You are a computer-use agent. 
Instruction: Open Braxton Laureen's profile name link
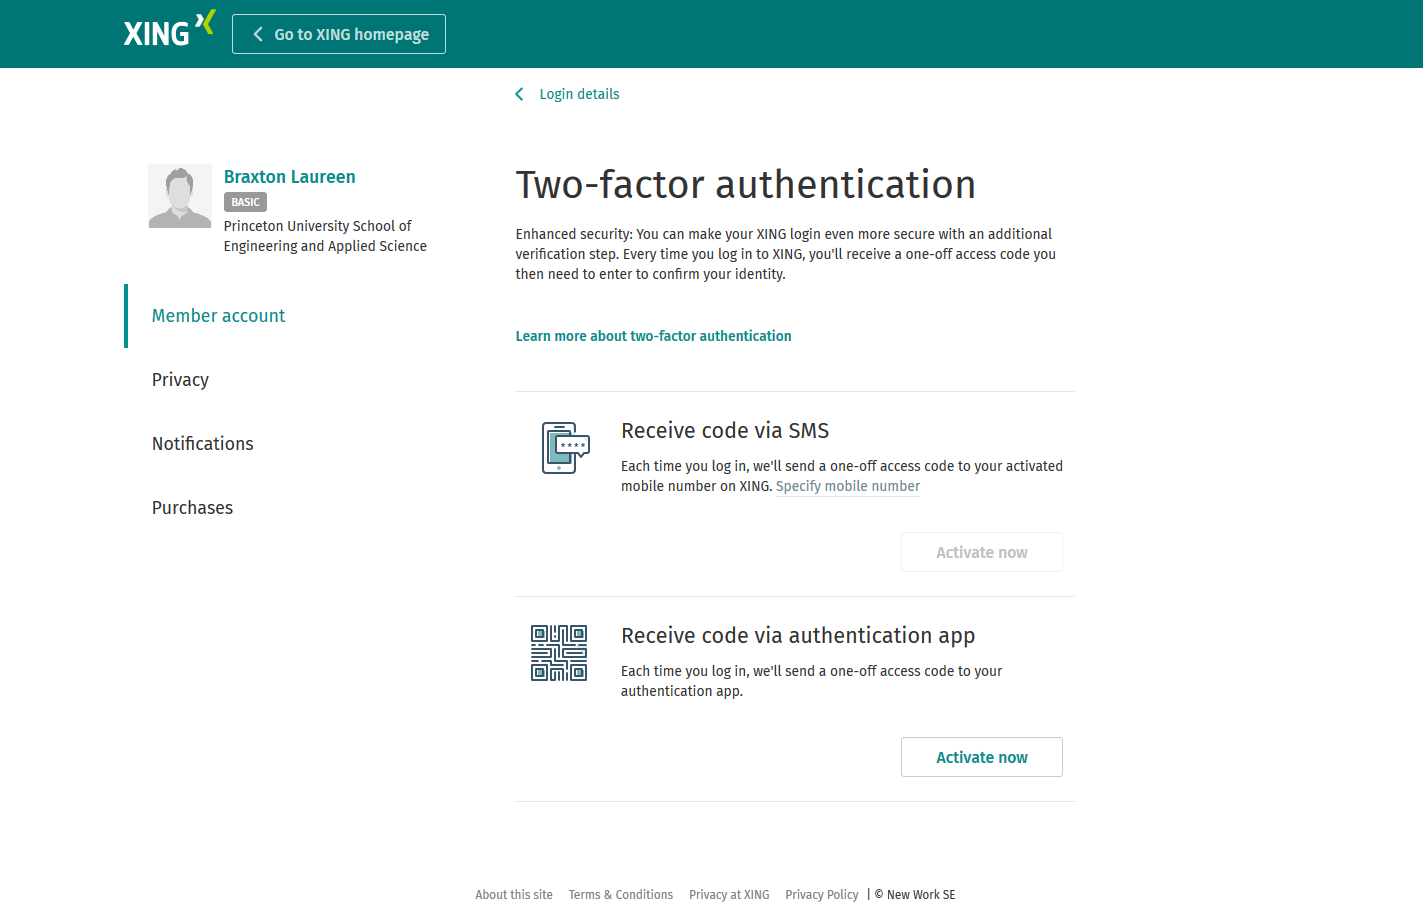click(x=289, y=177)
